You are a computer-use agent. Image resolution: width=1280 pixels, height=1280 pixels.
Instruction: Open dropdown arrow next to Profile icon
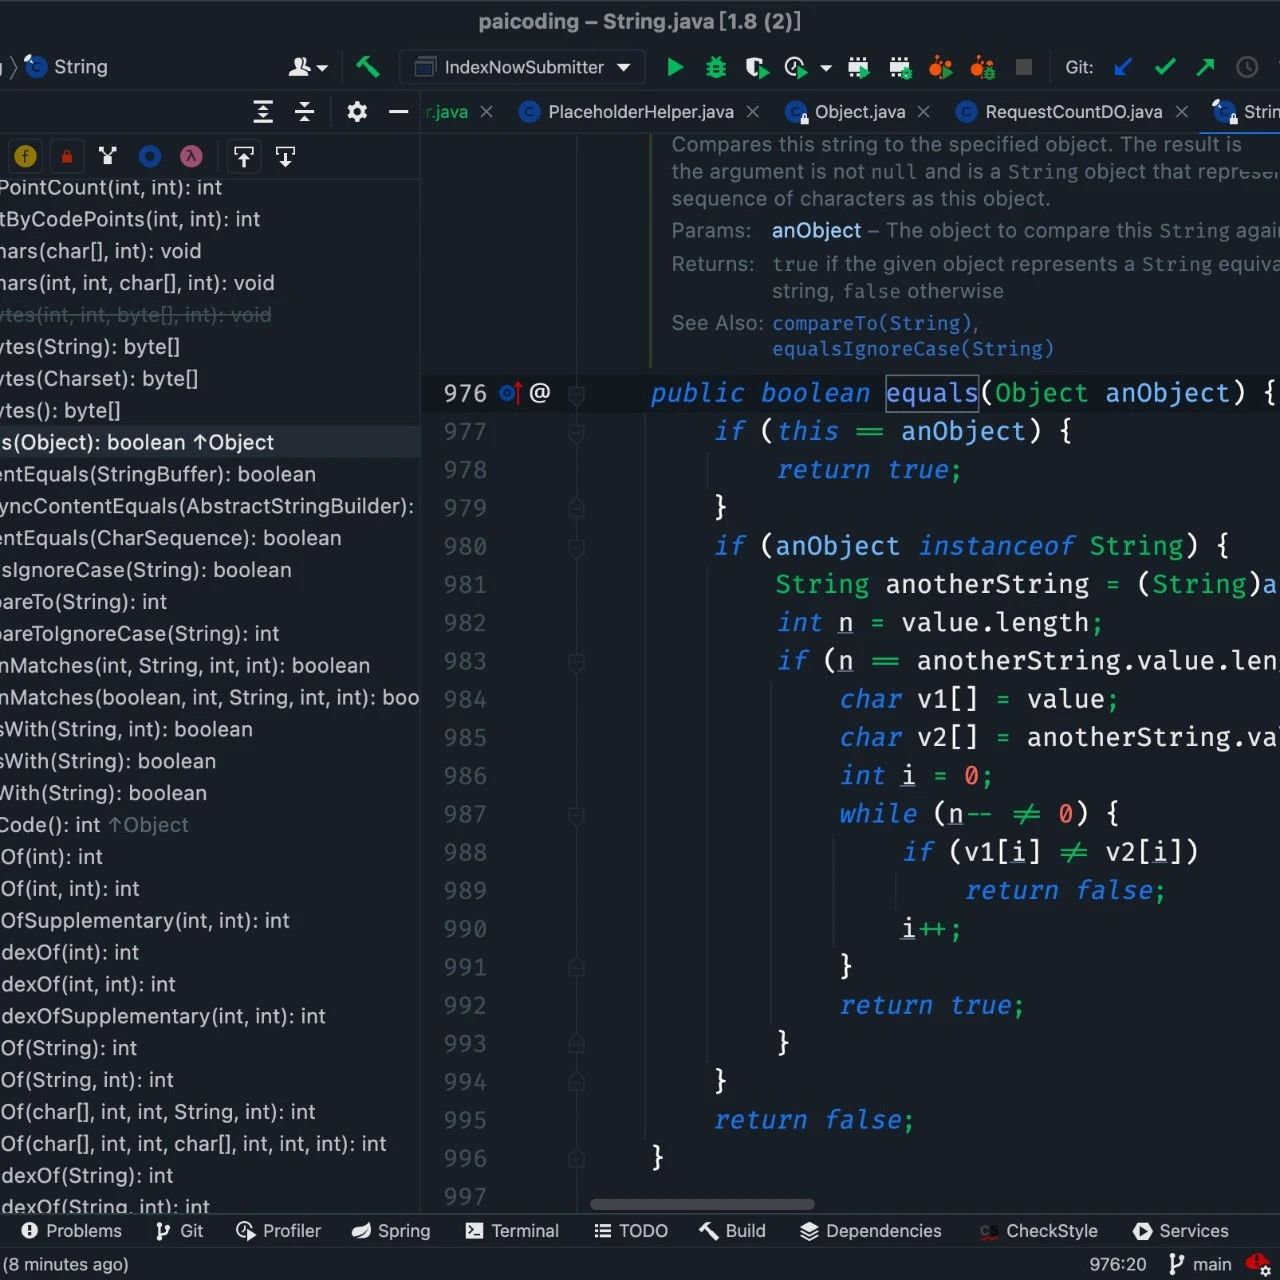tap(826, 68)
